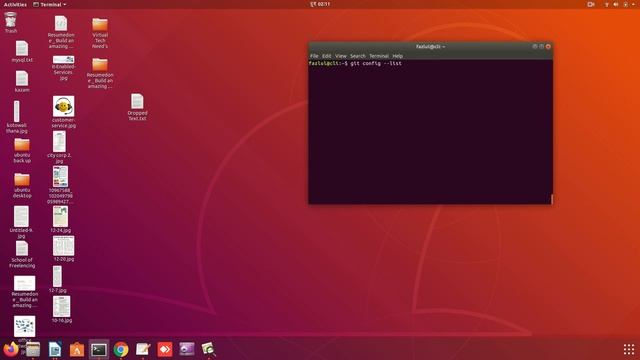Select the Trash icon on the desktop

pyautogui.click(x=11, y=22)
